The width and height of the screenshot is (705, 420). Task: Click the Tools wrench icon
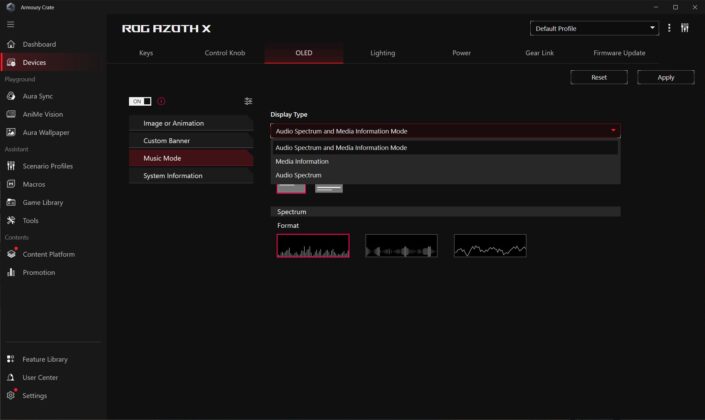pos(11,220)
